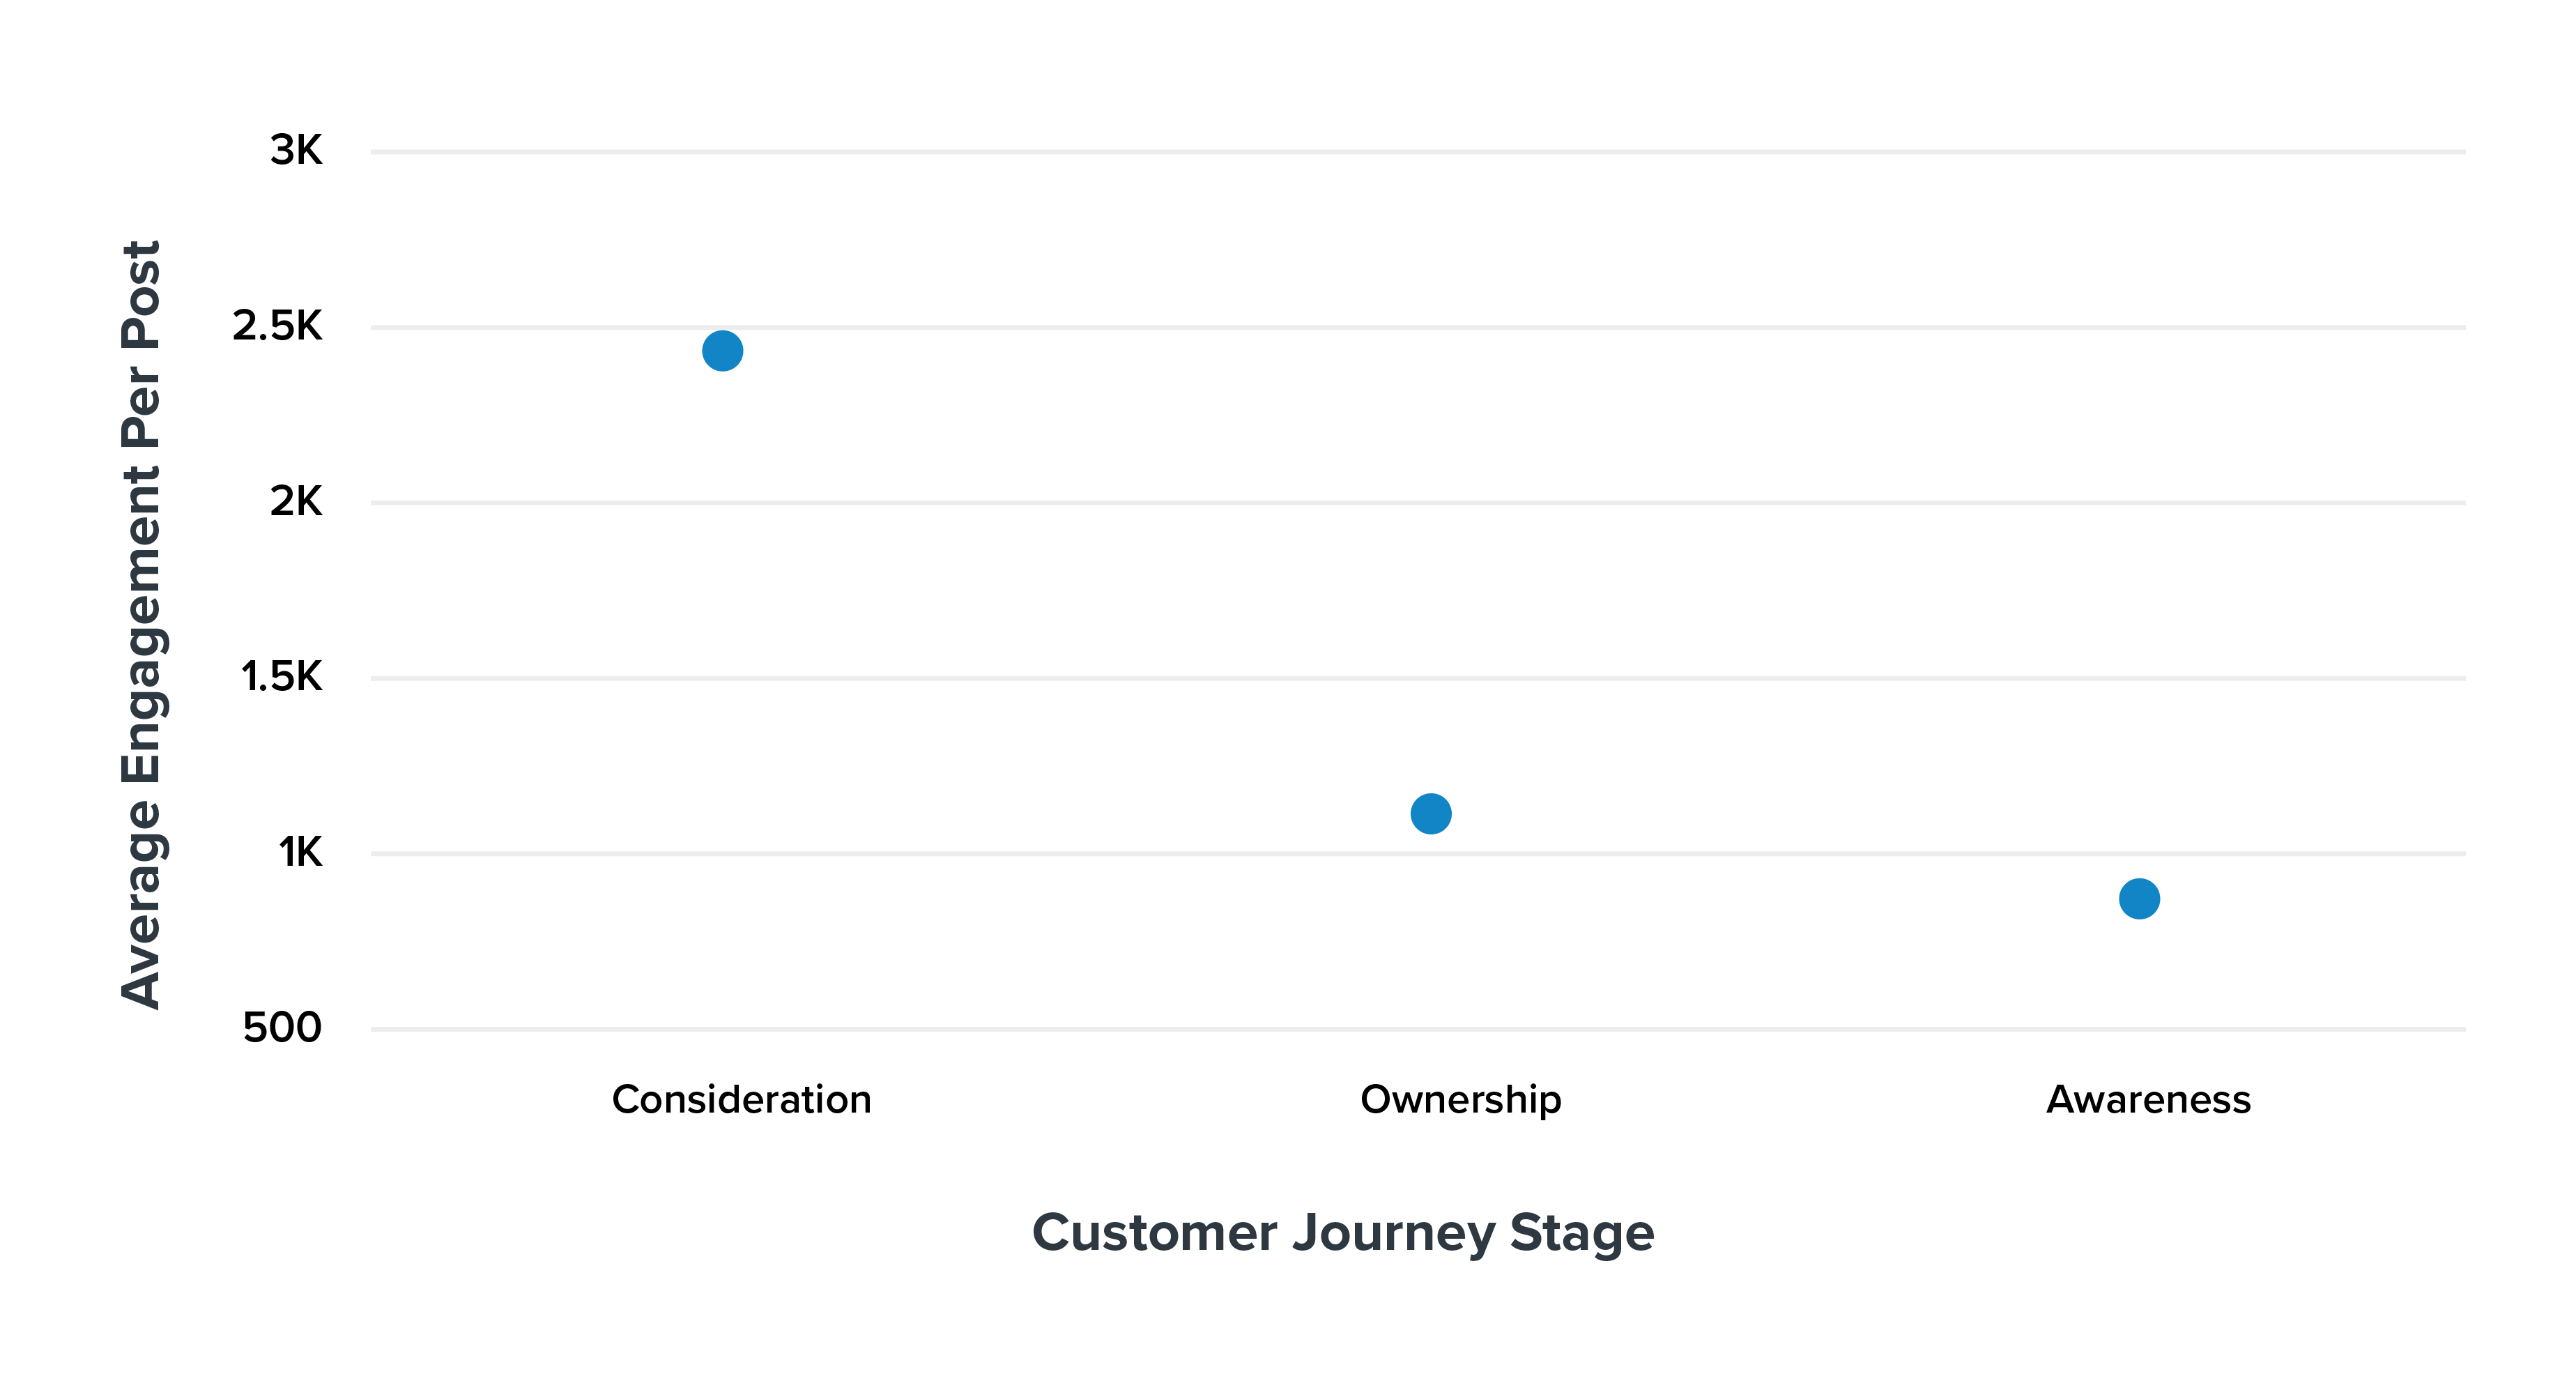Select the 2K y-axis tick label
This screenshot has width=2576, height=1397.
click(296, 502)
